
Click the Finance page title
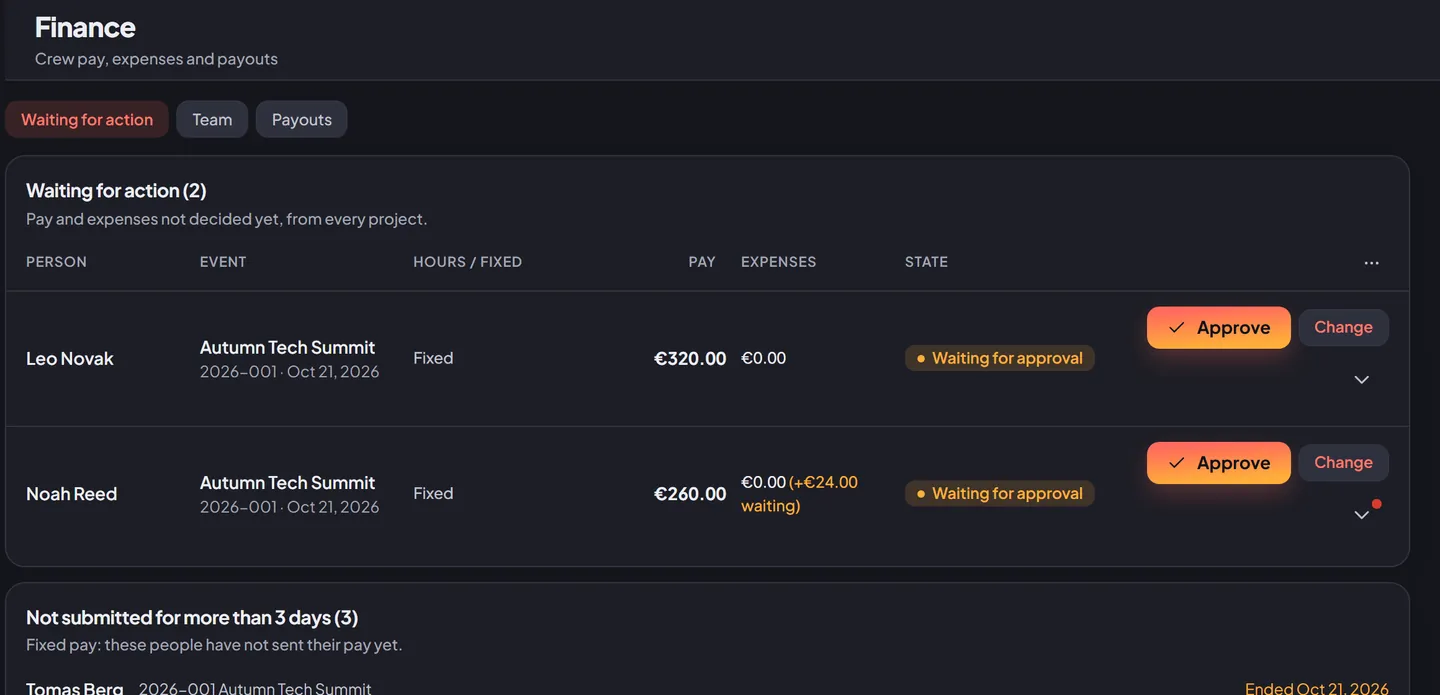click(x=85, y=27)
